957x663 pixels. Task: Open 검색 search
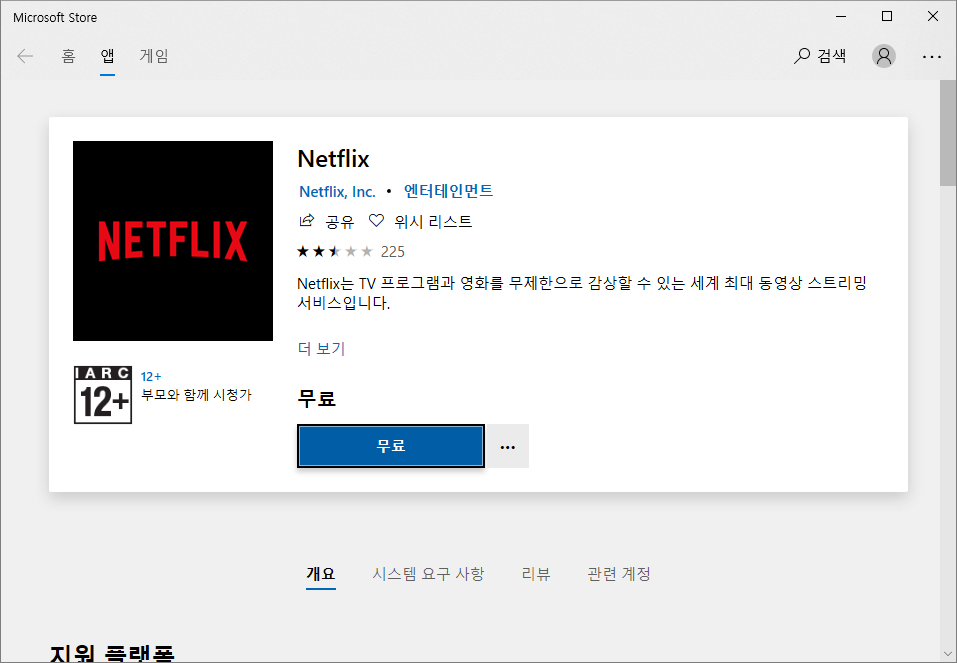[x=820, y=56]
